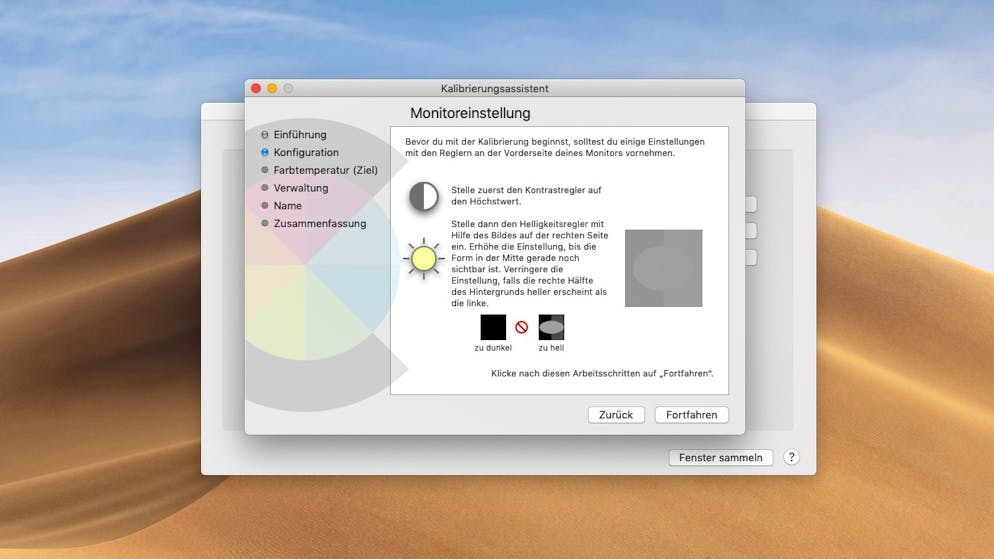
Task: Click the gray brightness calibration test image
Action: point(664,268)
